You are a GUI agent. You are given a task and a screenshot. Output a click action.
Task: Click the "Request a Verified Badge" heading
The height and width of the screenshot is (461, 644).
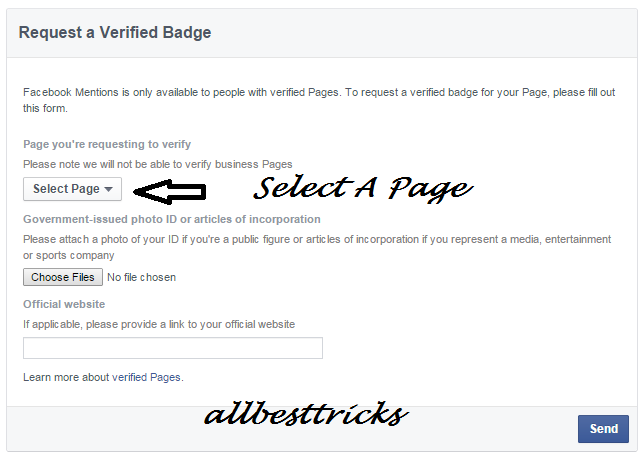coord(115,33)
